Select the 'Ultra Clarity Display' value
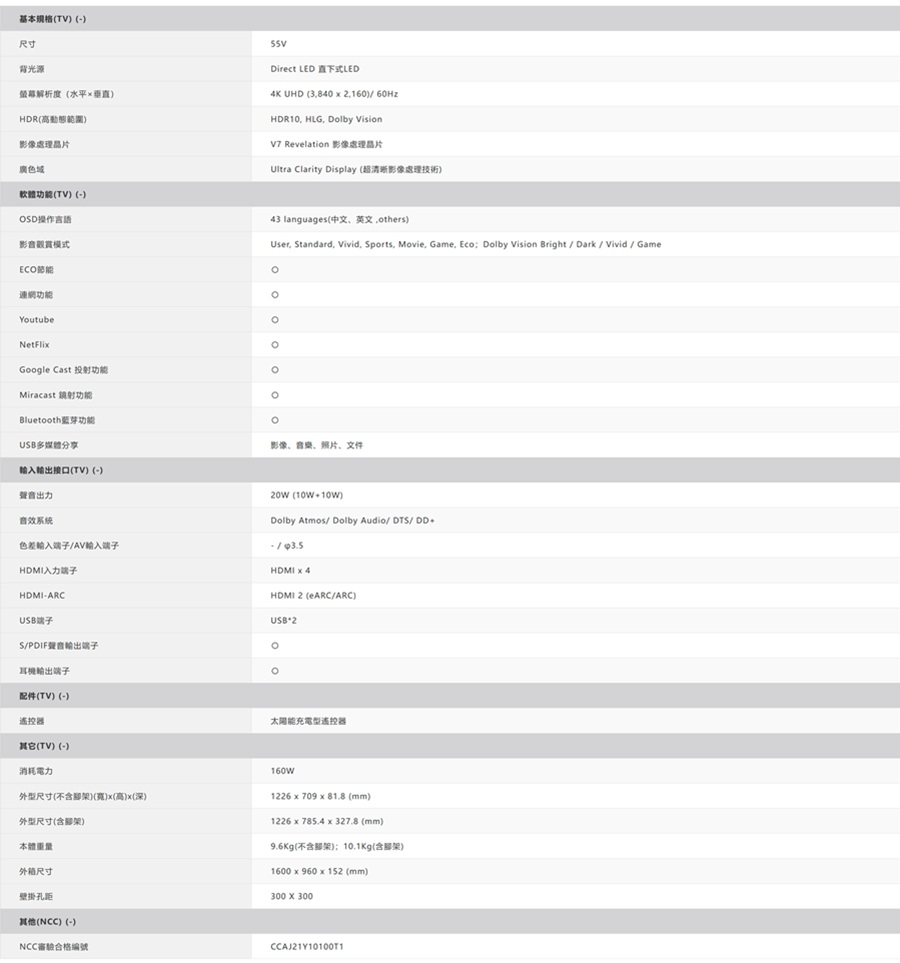 tap(356, 170)
